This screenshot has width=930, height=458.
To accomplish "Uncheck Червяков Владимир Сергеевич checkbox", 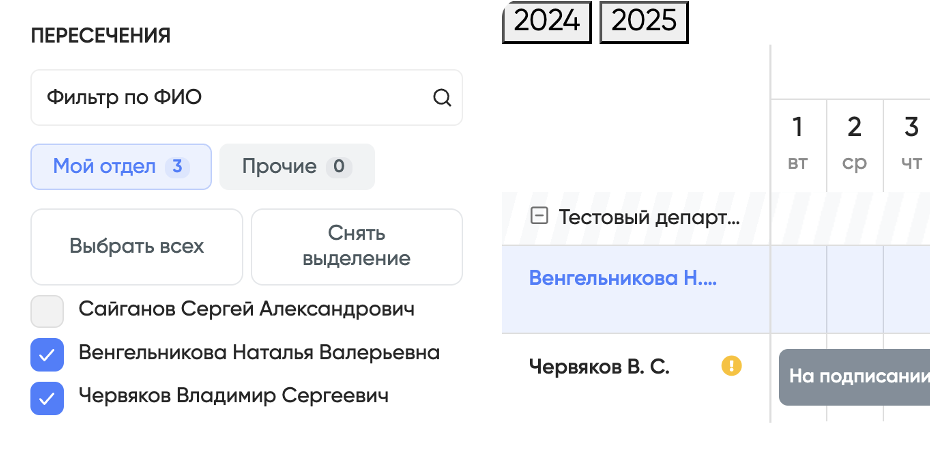I will click(x=47, y=397).
